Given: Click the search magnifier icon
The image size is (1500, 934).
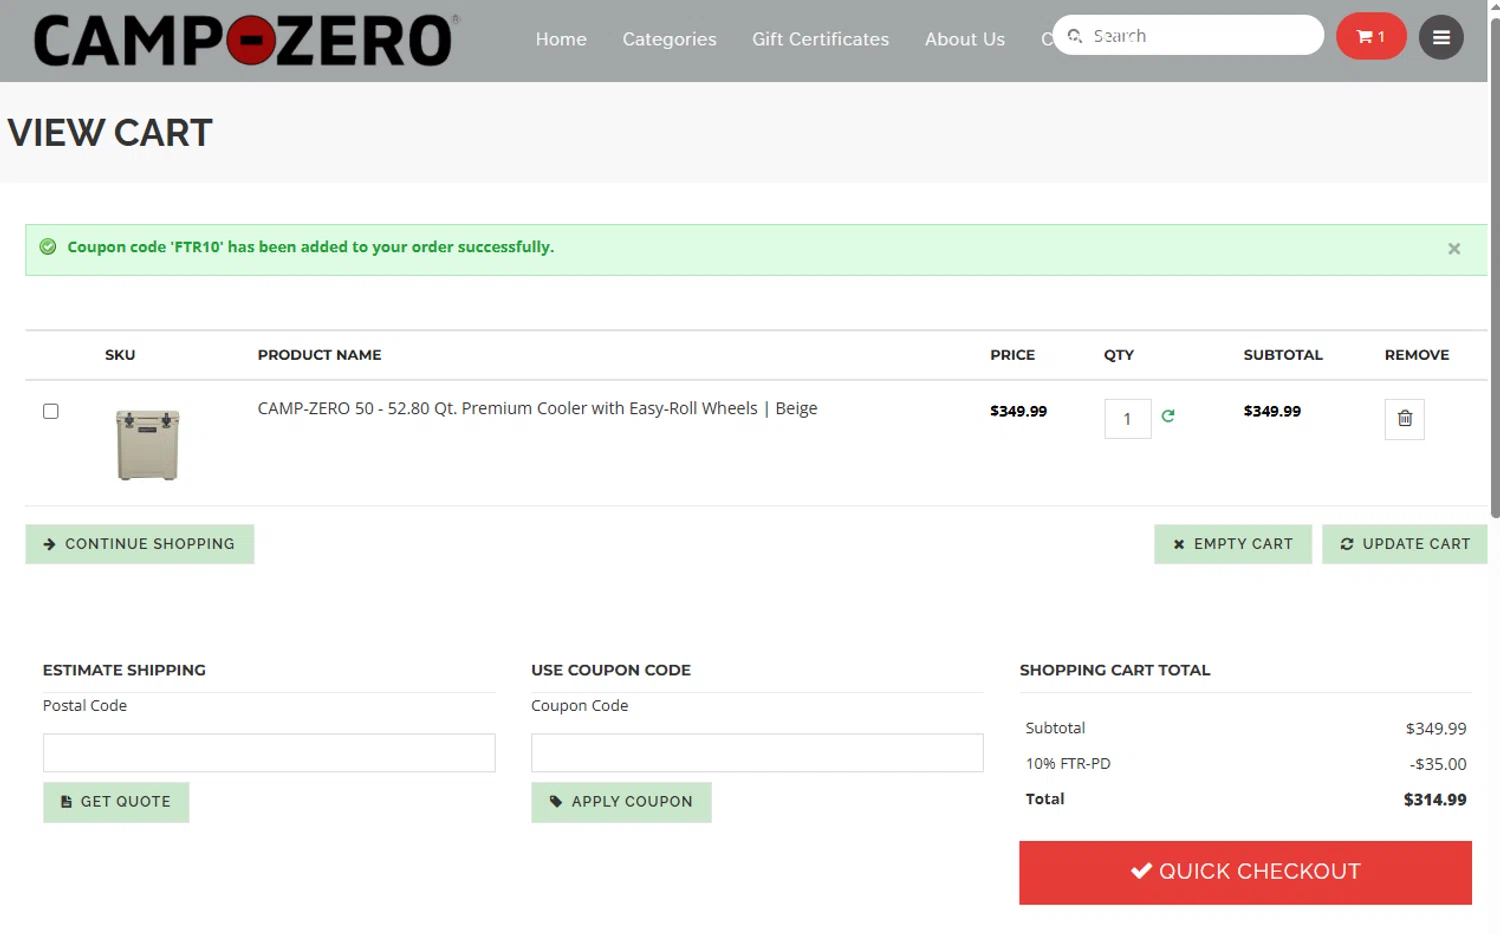Looking at the screenshot, I should [1075, 36].
